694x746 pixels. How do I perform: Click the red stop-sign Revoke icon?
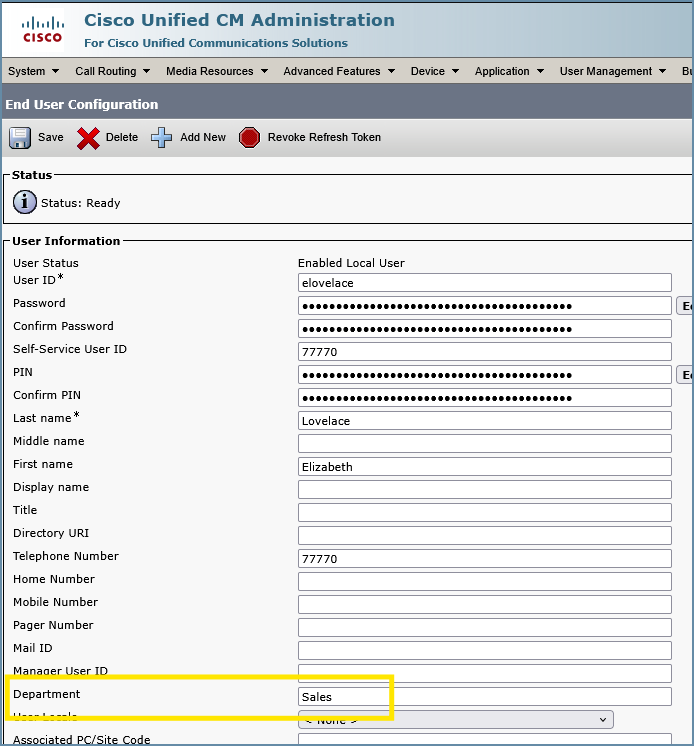(x=249, y=137)
